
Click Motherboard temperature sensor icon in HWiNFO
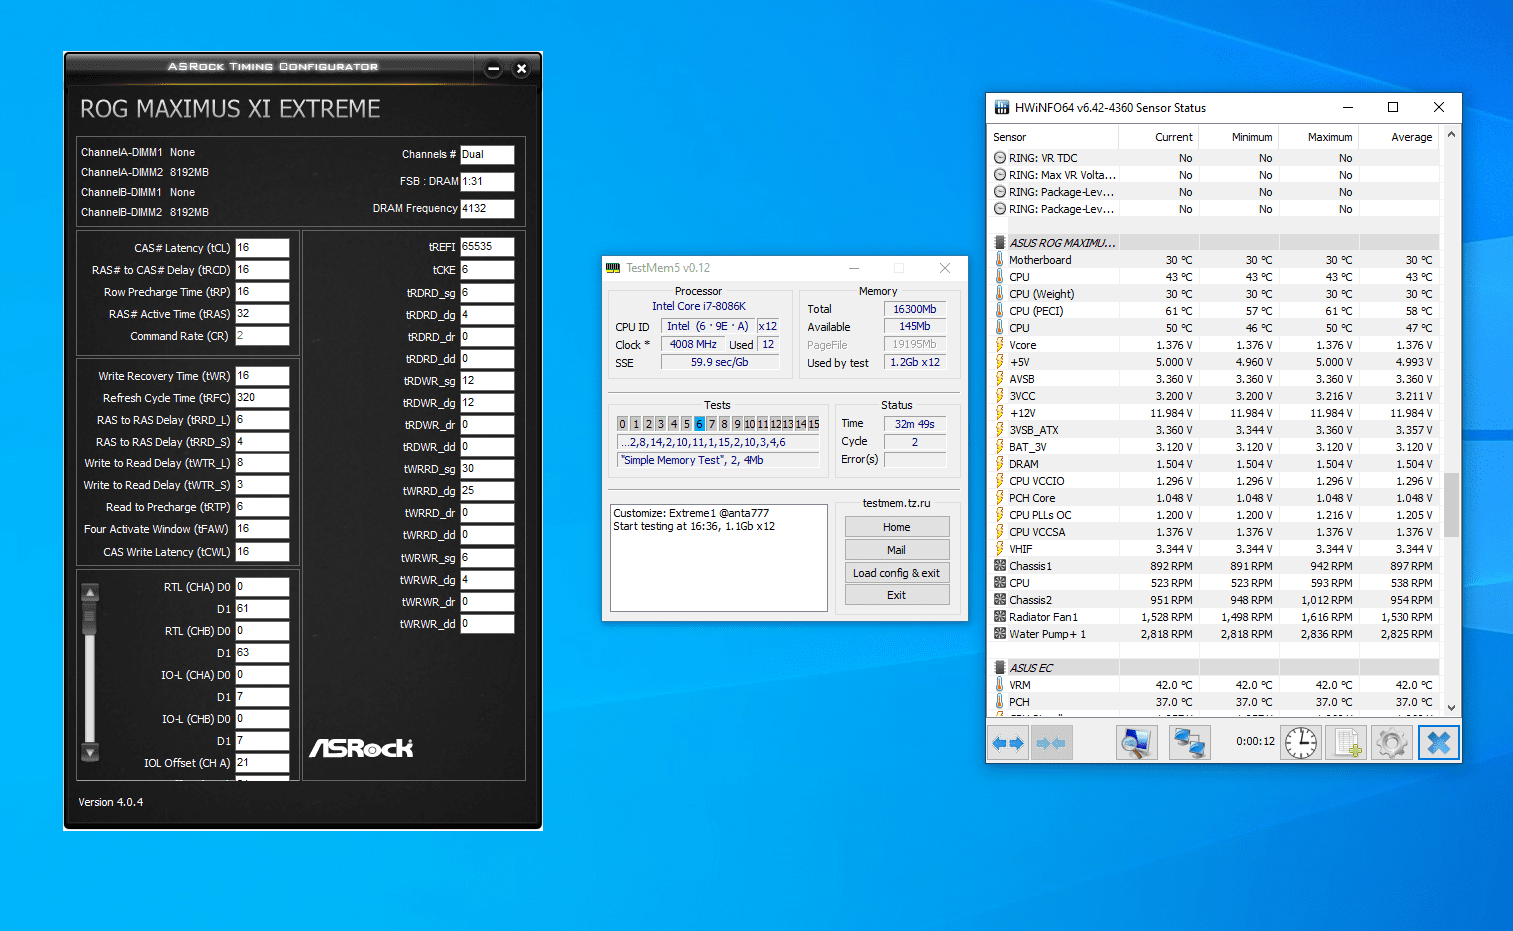click(999, 260)
